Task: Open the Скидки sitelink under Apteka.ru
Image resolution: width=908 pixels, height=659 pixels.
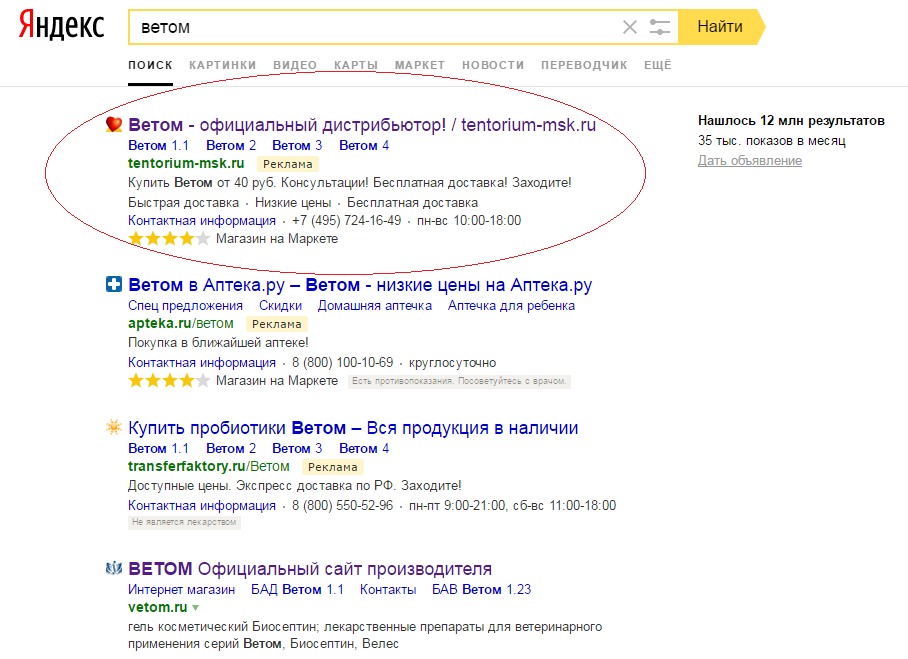Action: point(281,306)
